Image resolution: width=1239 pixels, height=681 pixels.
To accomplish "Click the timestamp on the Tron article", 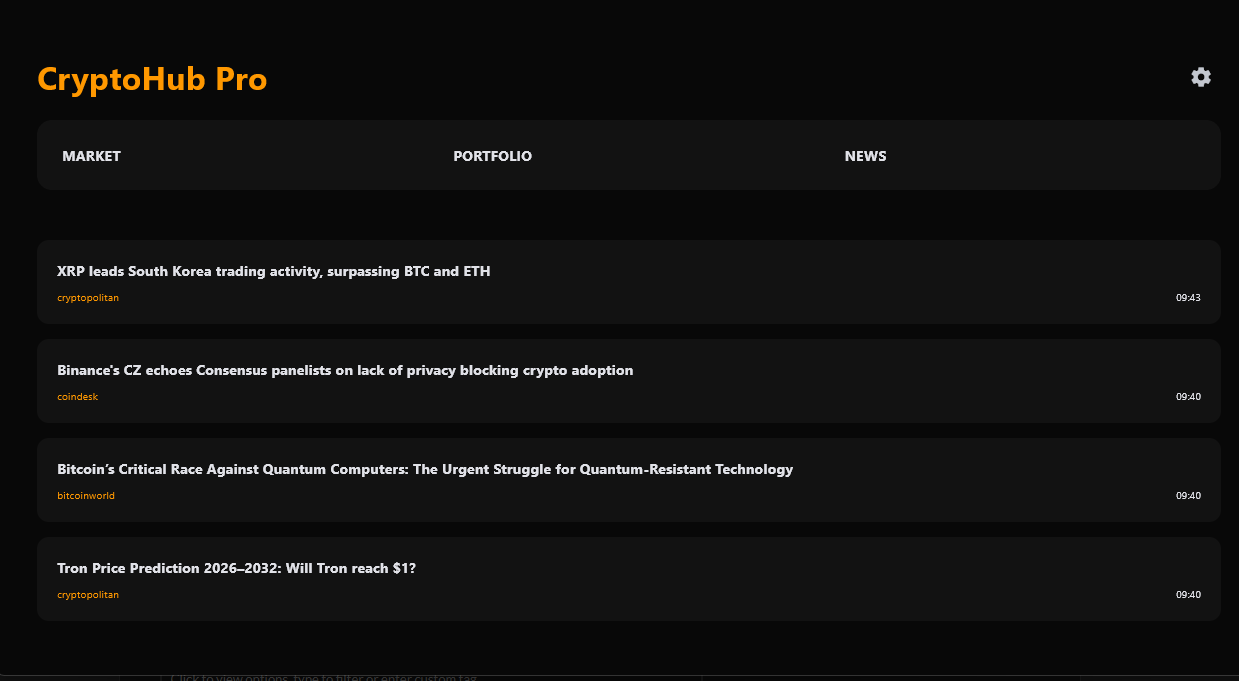I will (x=1188, y=595).
